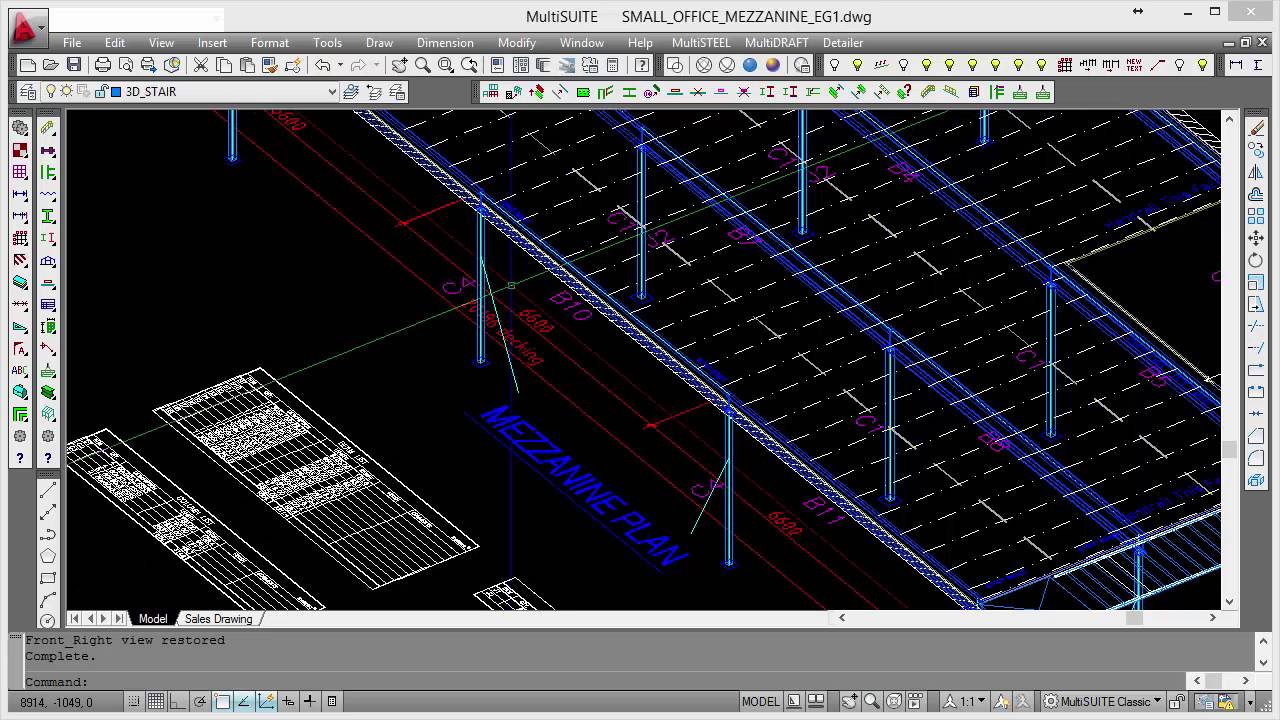Click the Help question mark toolbar icon
Image resolution: width=1280 pixels, height=720 pixels.
tap(642, 65)
